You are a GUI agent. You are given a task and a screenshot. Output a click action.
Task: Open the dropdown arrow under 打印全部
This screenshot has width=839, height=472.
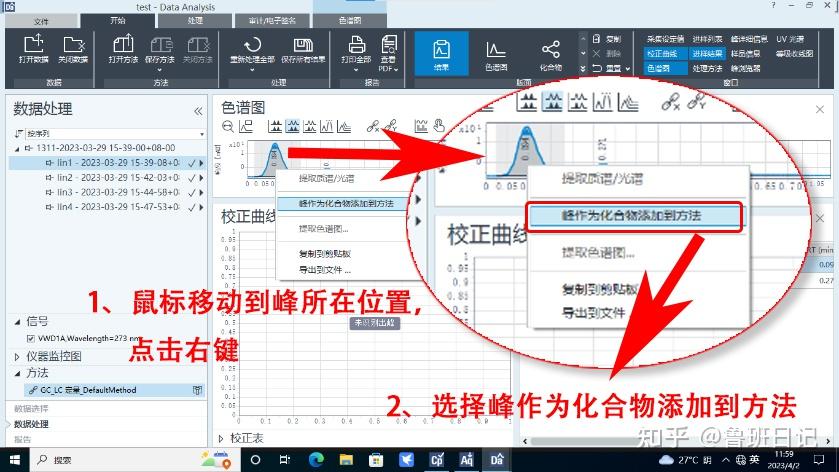[356, 70]
